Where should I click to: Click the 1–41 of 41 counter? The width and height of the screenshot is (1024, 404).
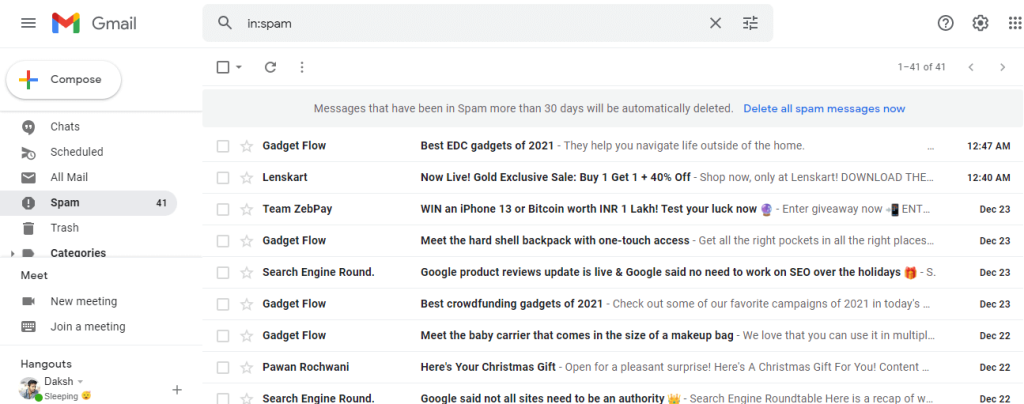pyautogui.click(x=921, y=67)
